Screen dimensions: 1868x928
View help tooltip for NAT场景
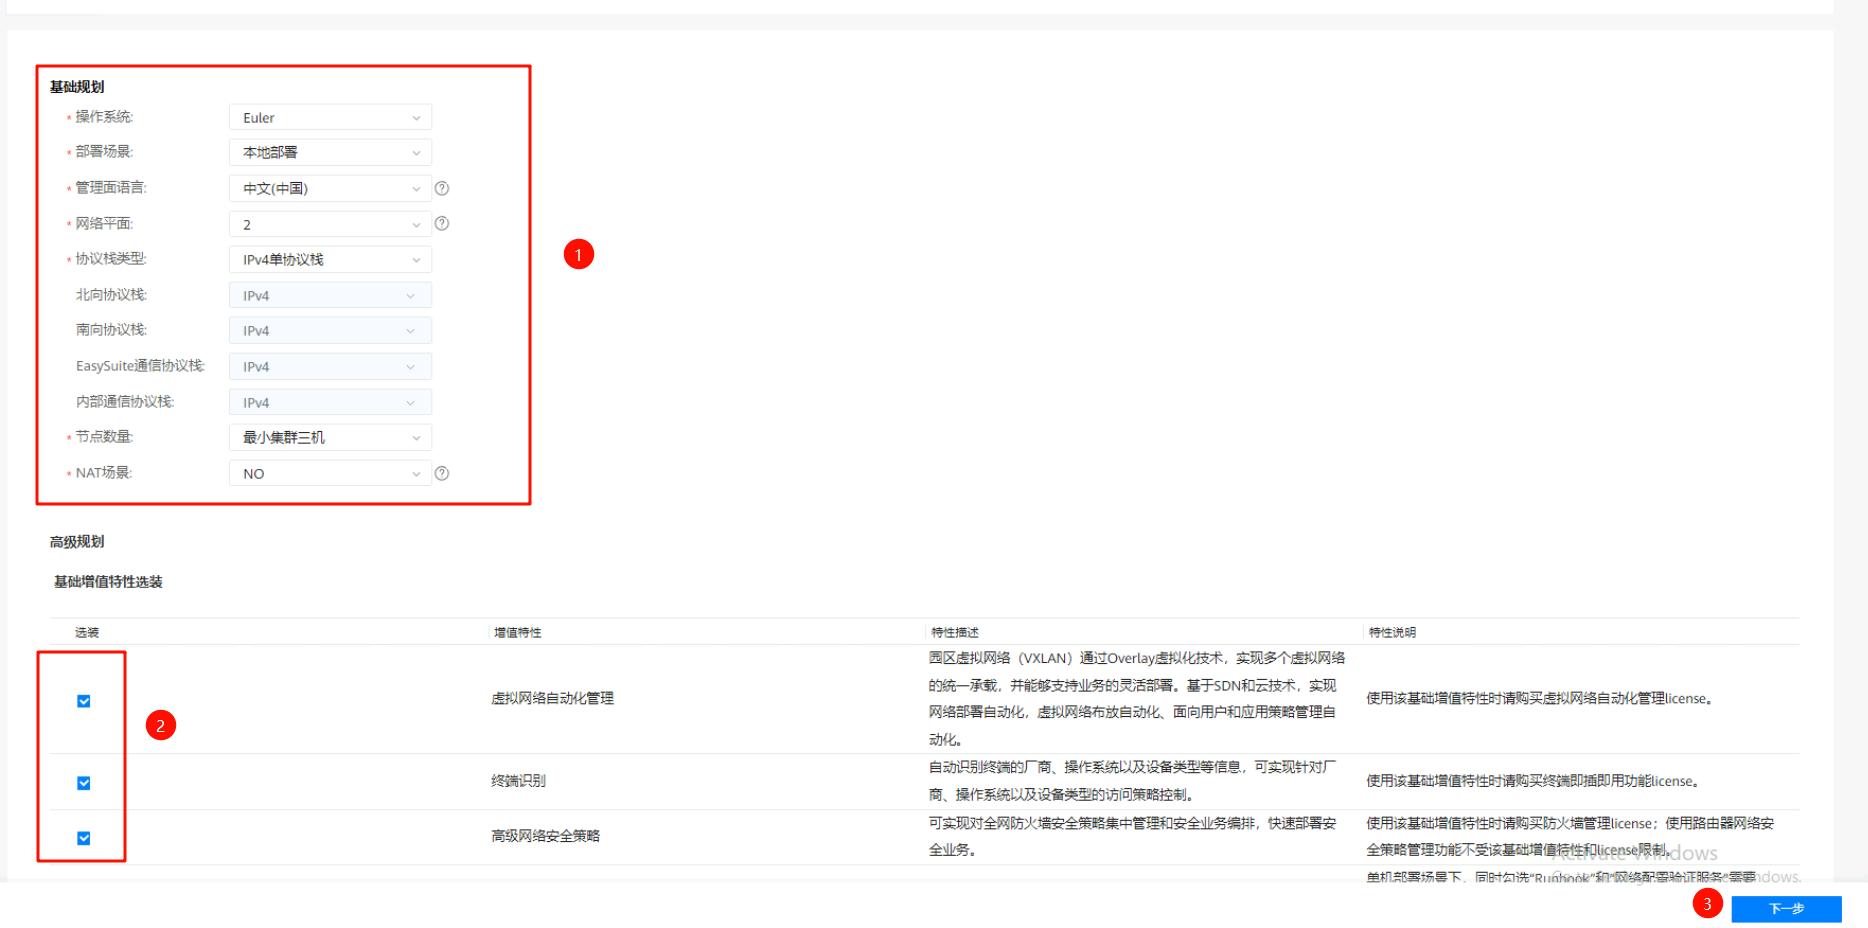[x=442, y=472]
